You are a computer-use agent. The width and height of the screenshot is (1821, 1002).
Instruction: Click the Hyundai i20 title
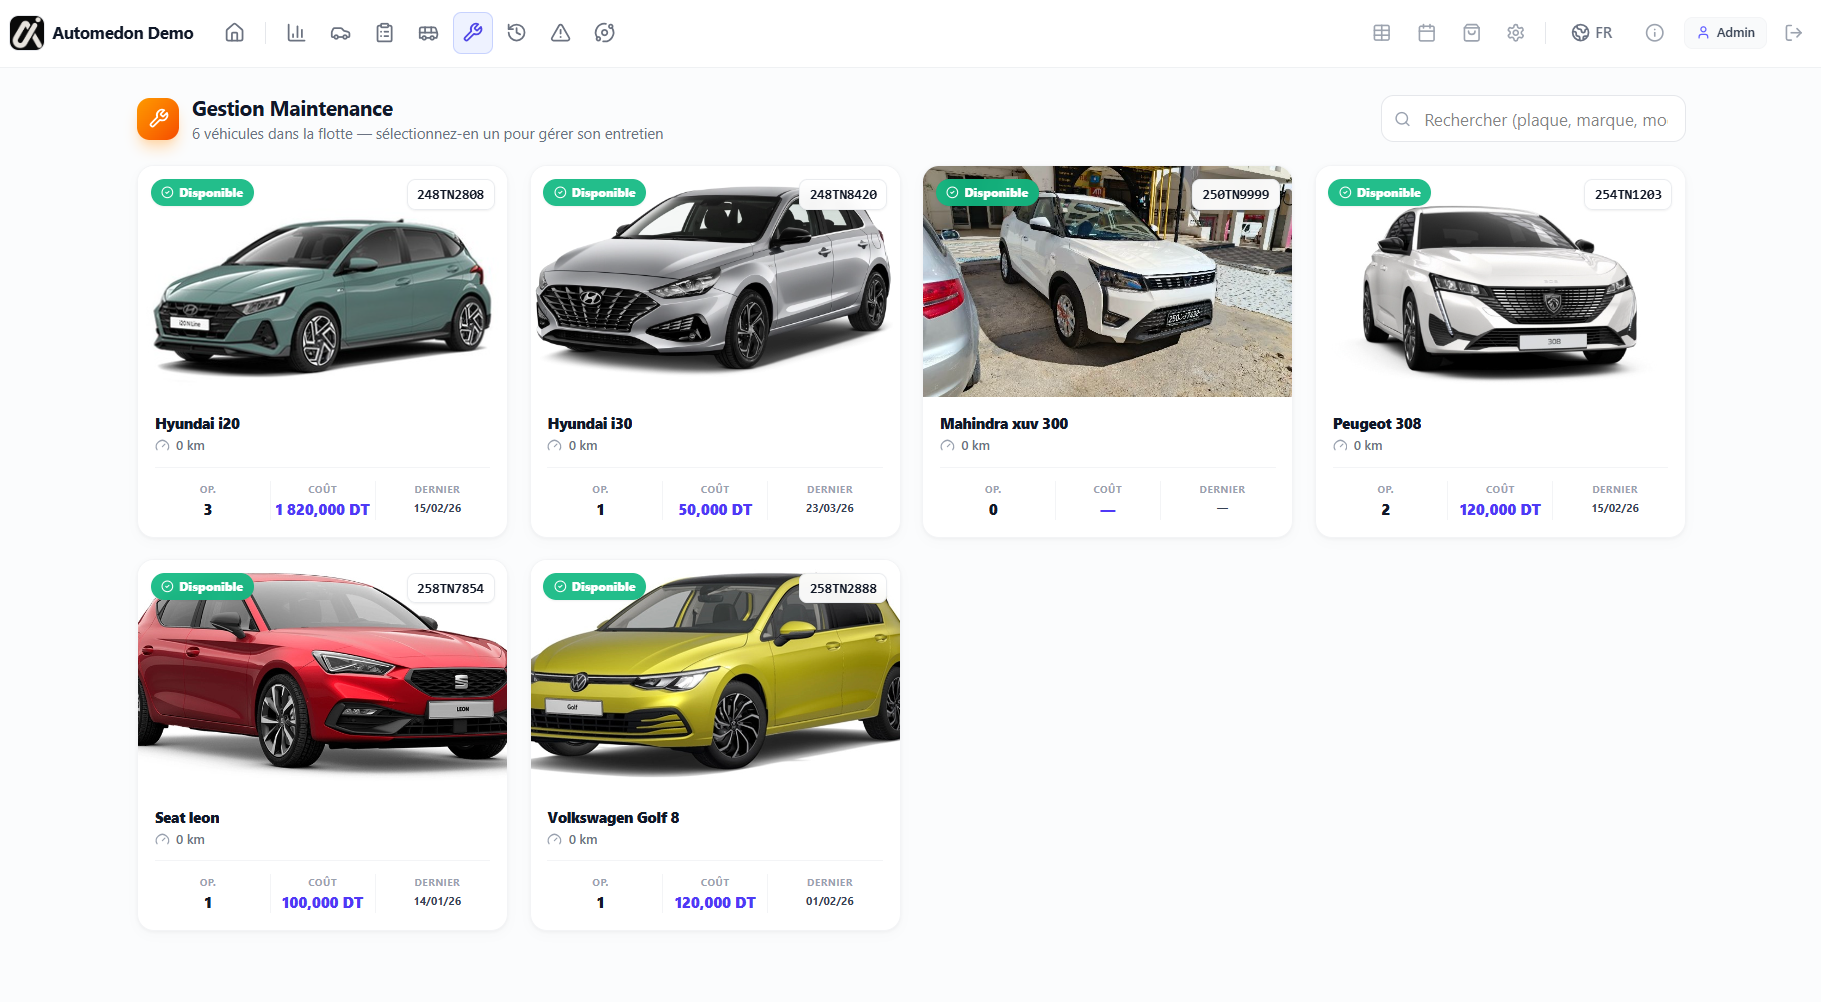197,424
